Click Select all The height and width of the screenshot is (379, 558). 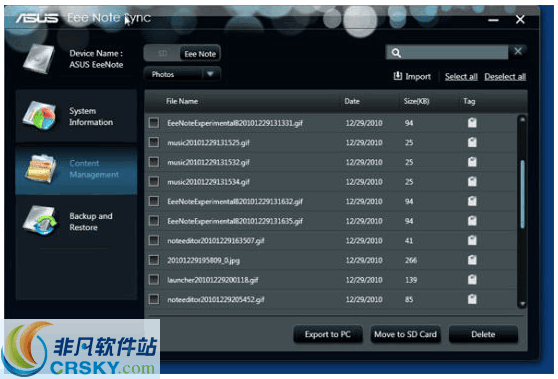pos(461,77)
